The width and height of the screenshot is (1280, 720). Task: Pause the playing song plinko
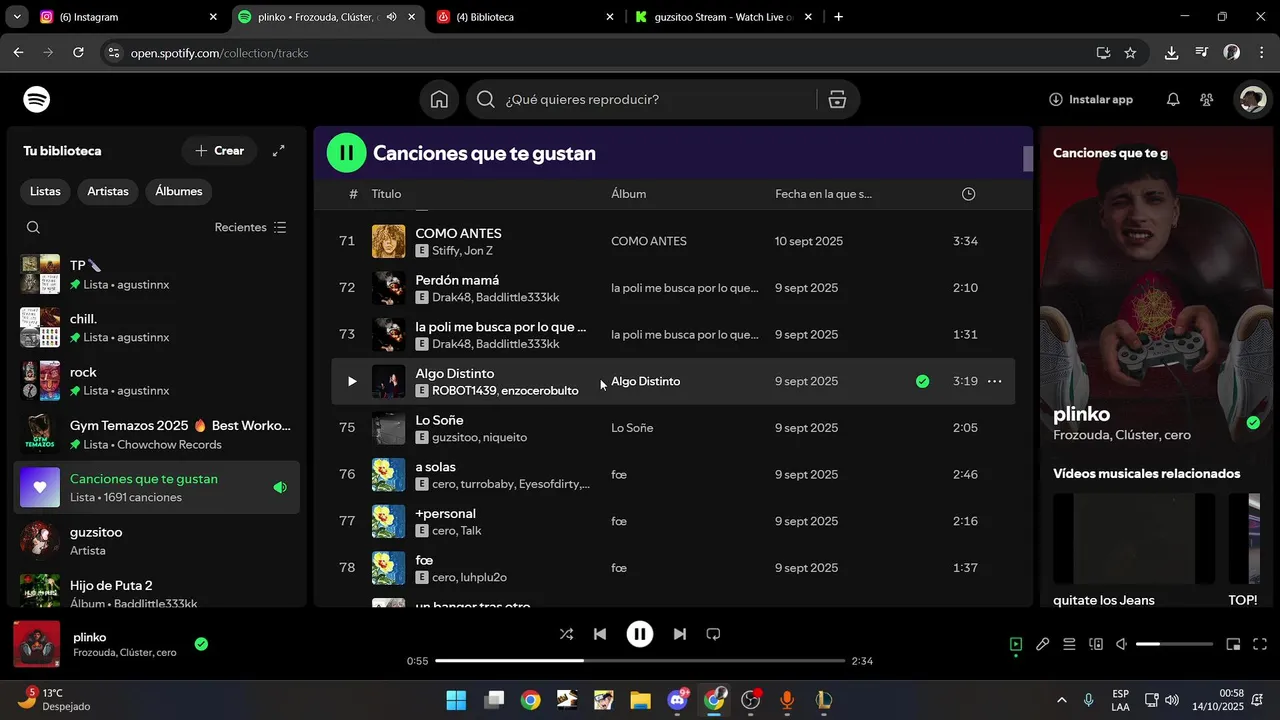(640, 634)
